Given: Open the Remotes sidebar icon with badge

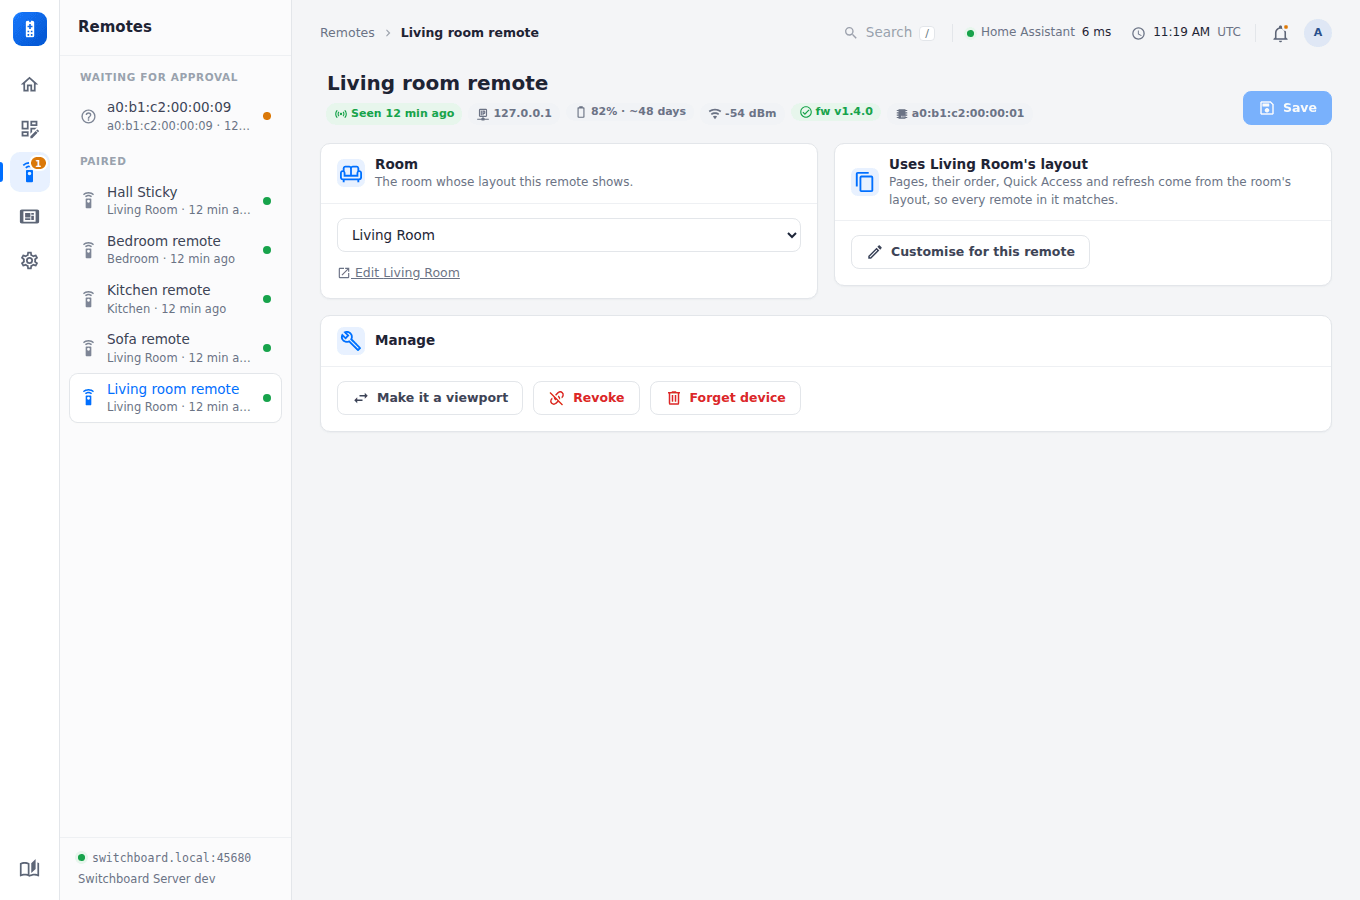Looking at the screenshot, I should pos(30,172).
